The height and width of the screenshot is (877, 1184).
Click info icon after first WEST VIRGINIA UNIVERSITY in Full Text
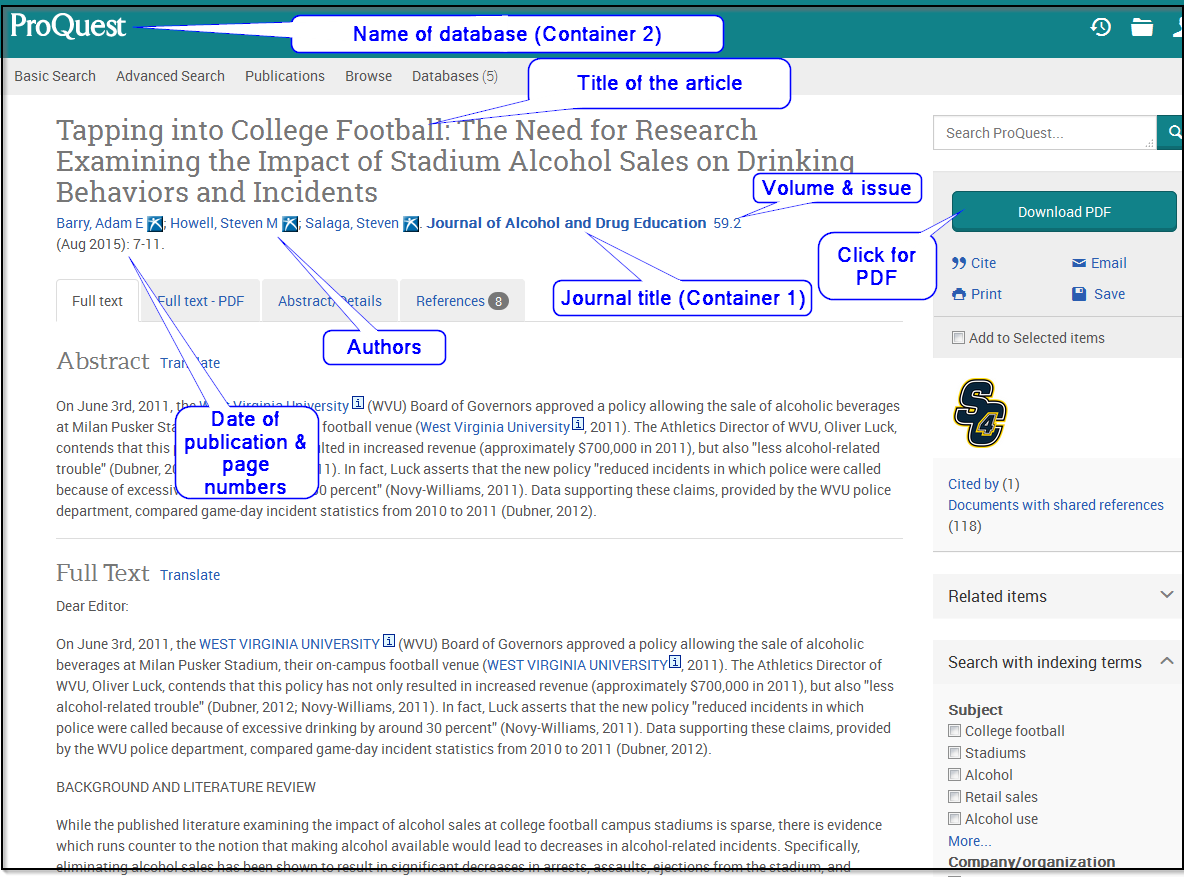pyautogui.click(x=389, y=641)
